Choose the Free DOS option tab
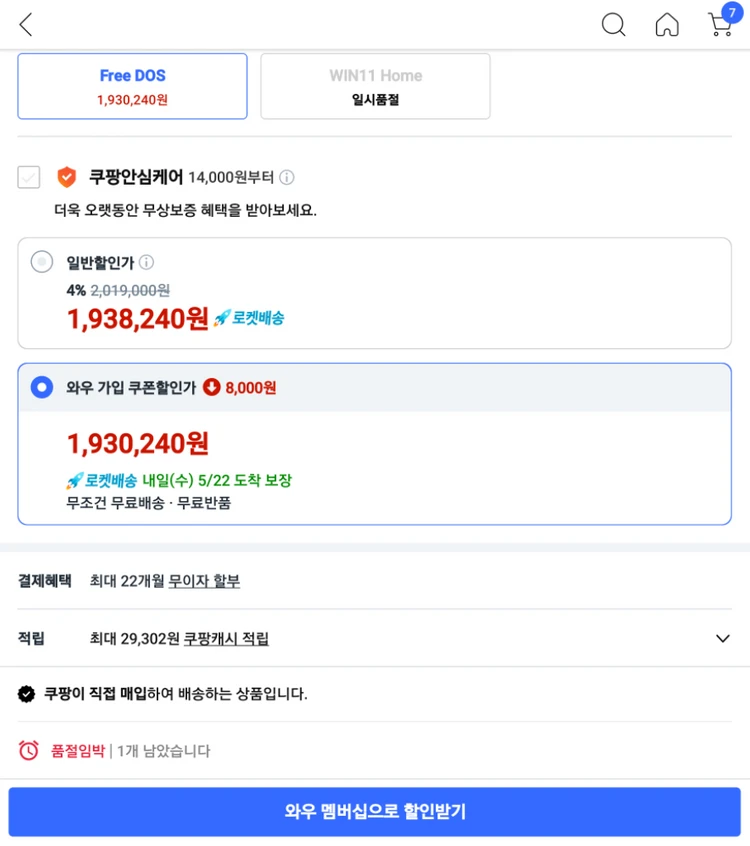Image resolution: width=750 pixels, height=846 pixels. [132, 86]
